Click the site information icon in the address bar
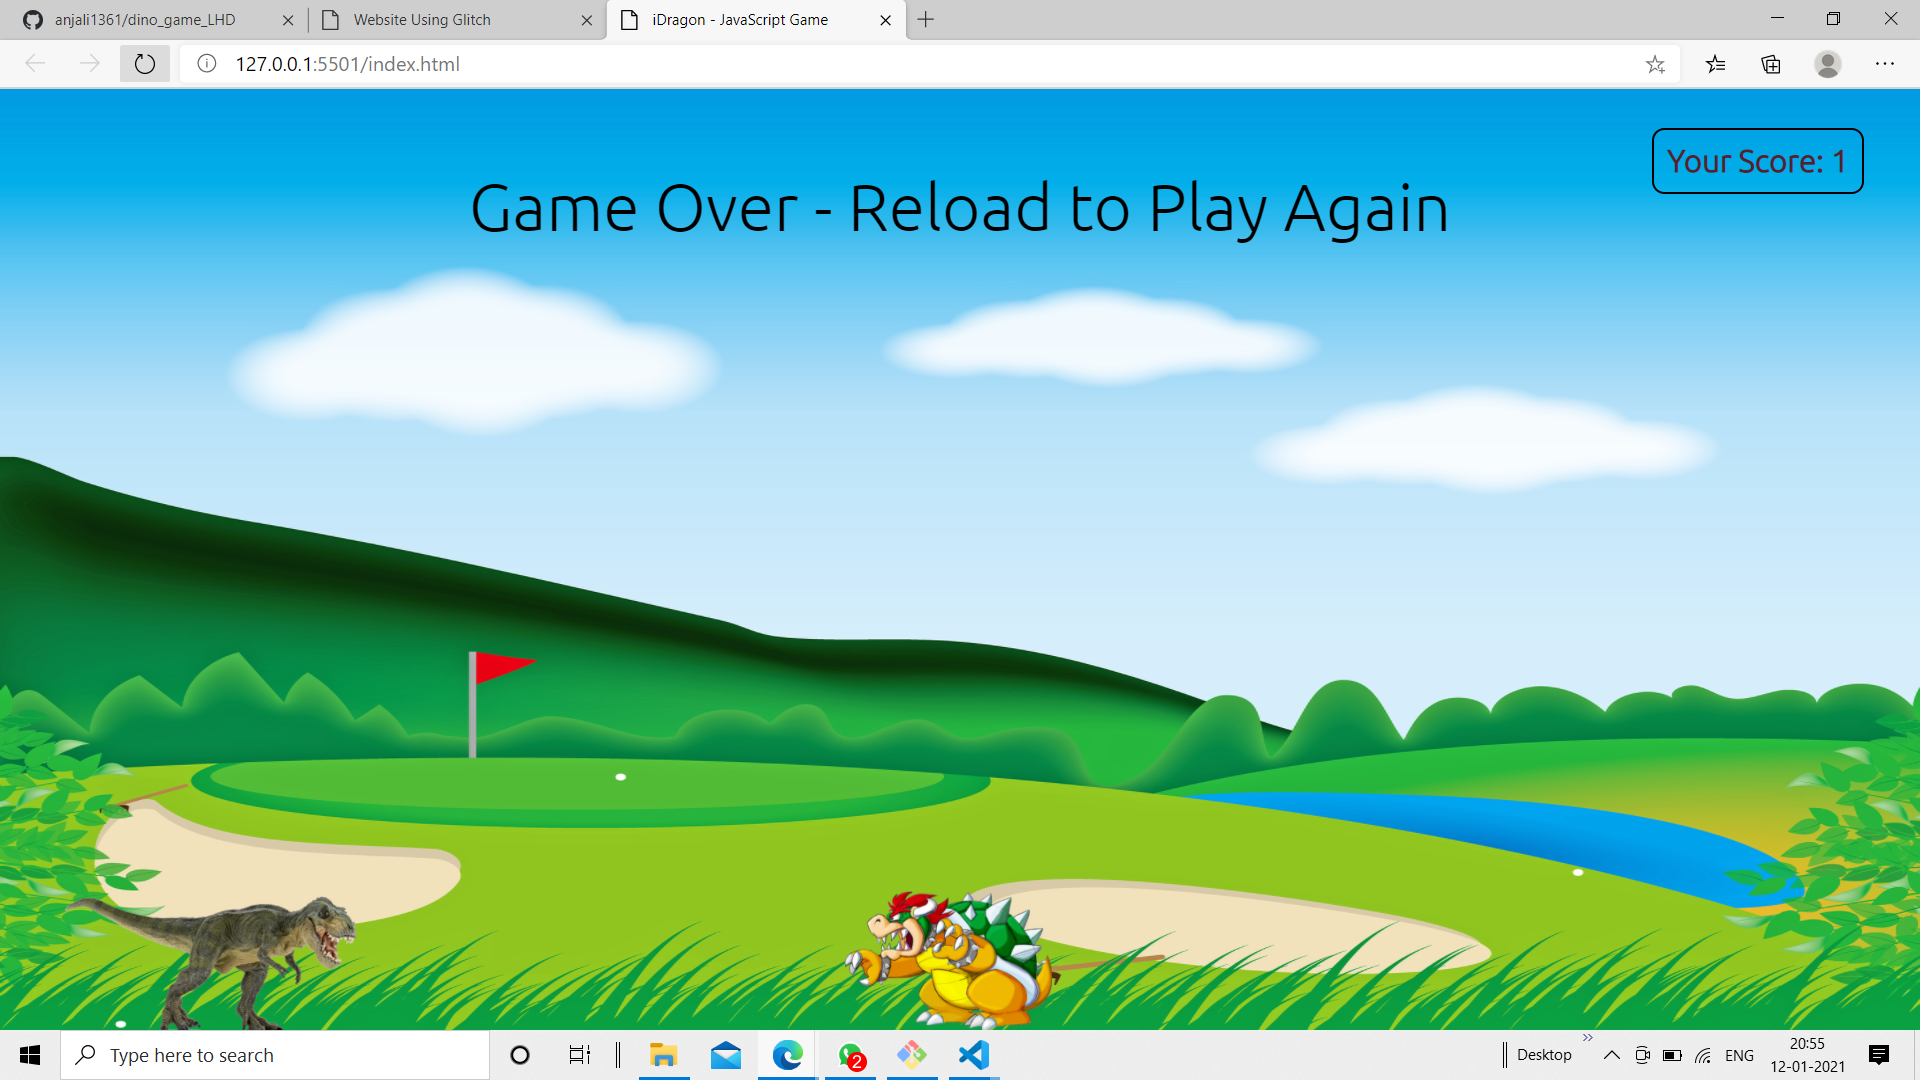The width and height of the screenshot is (1920, 1080). click(207, 64)
